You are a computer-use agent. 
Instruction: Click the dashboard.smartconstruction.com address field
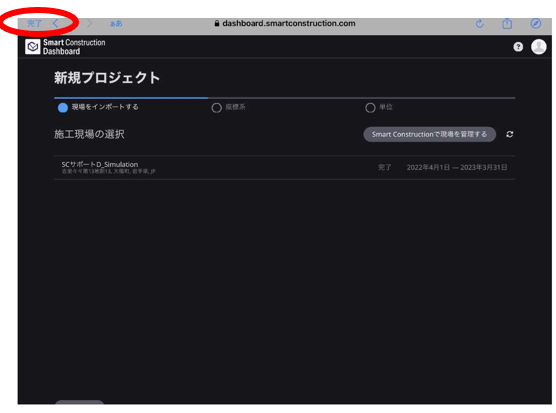pos(285,23)
